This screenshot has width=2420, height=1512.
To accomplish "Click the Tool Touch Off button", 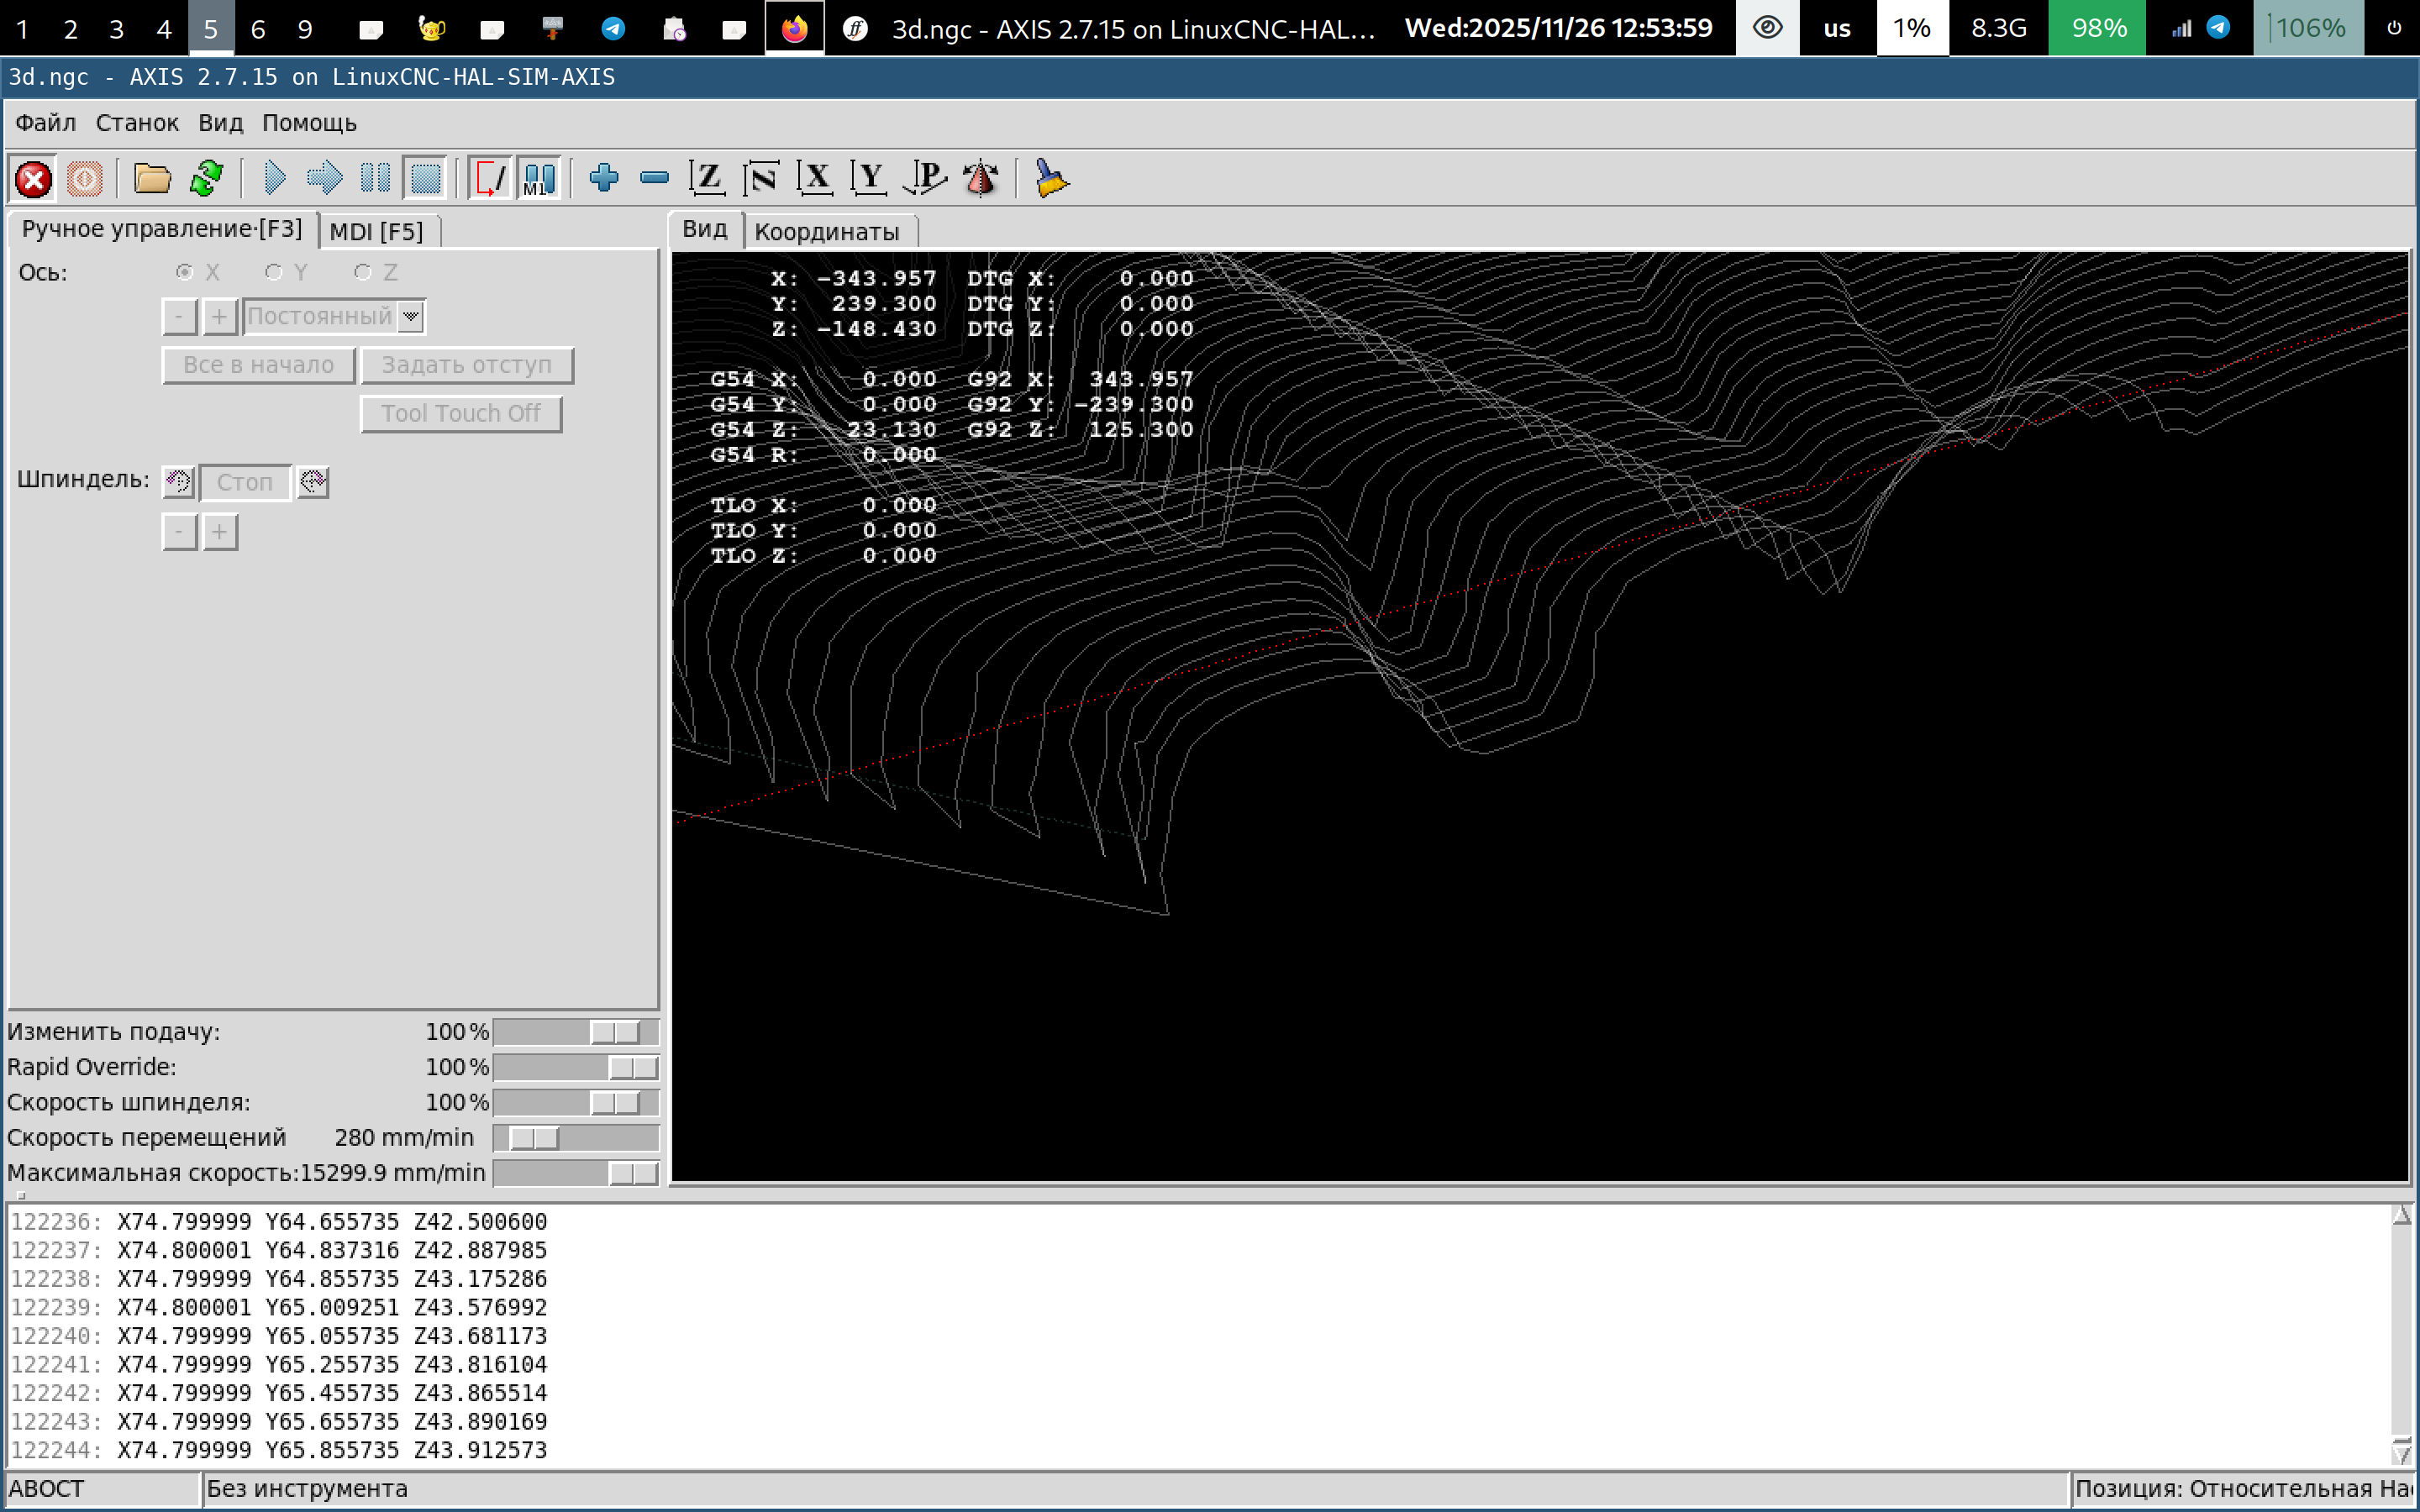I will 460,414.
